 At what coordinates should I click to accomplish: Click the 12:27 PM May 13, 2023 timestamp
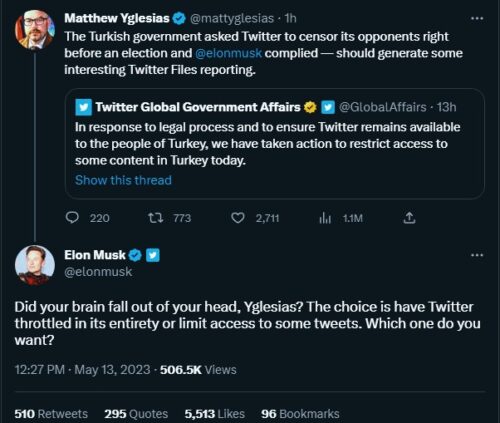click(82, 370)
